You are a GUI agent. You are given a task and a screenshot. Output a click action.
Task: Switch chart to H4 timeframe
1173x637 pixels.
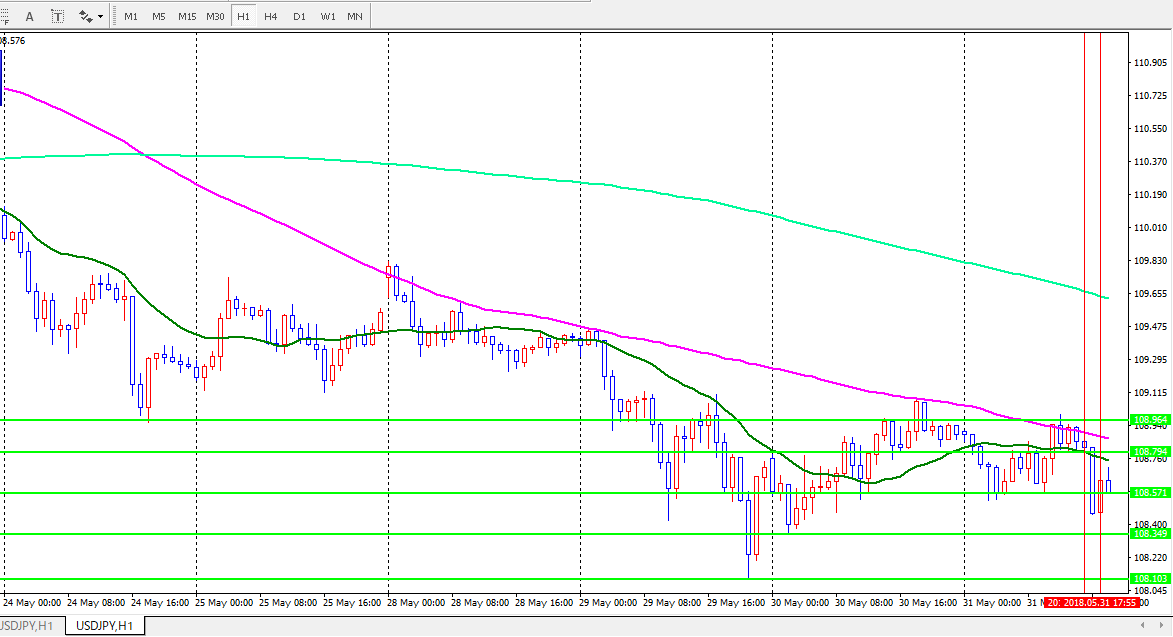pyautogui.click(x=271, y=16)
